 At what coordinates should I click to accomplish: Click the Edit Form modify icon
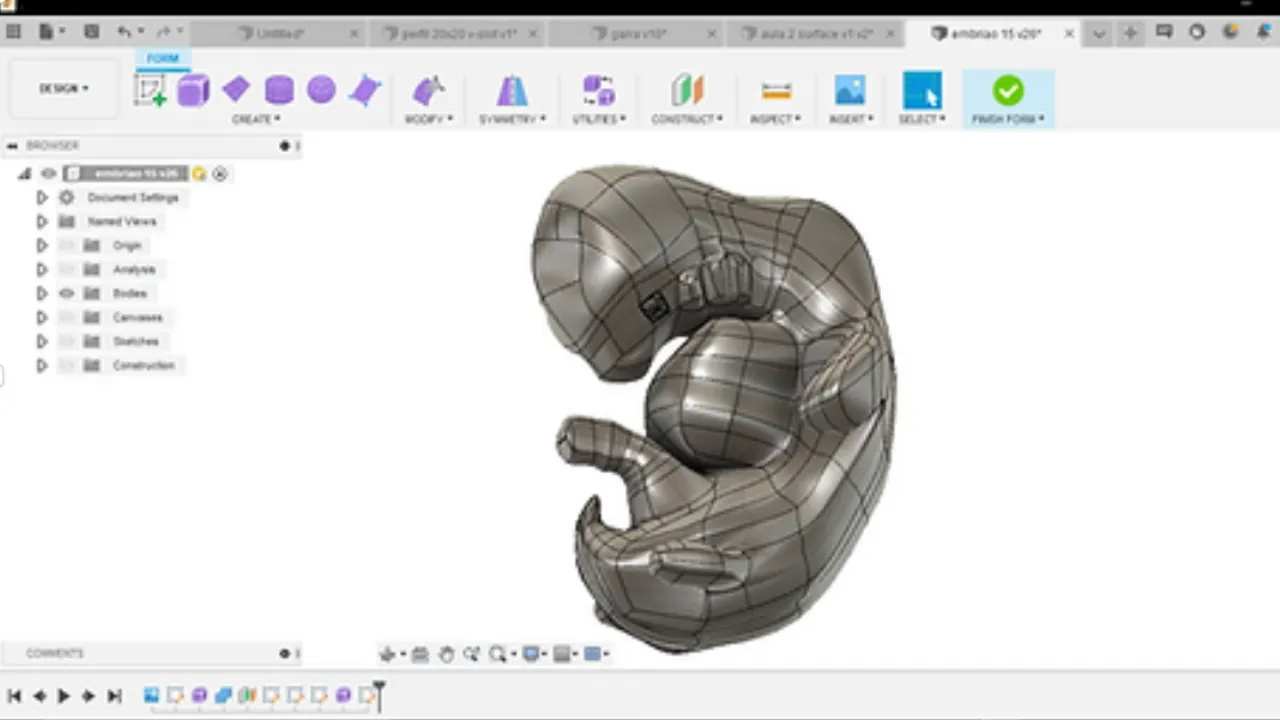tap(428, 91)
